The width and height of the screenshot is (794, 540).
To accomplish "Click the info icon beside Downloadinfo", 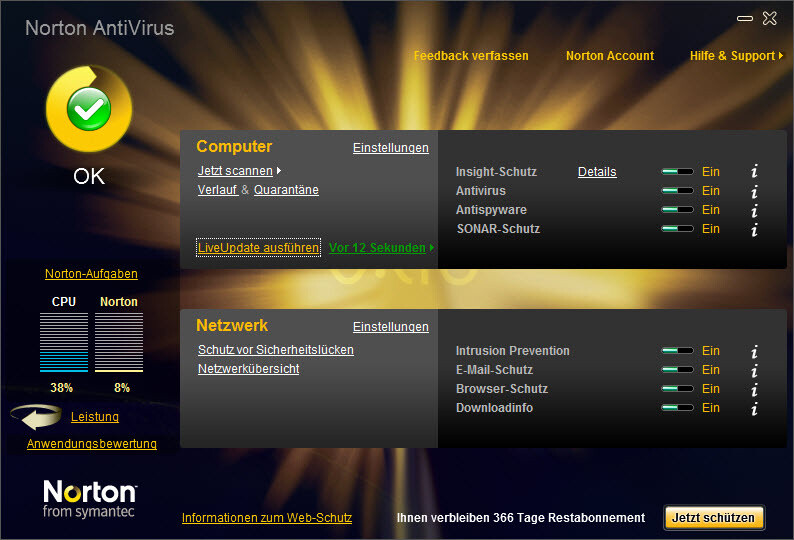I will click(x=754, y=408).
